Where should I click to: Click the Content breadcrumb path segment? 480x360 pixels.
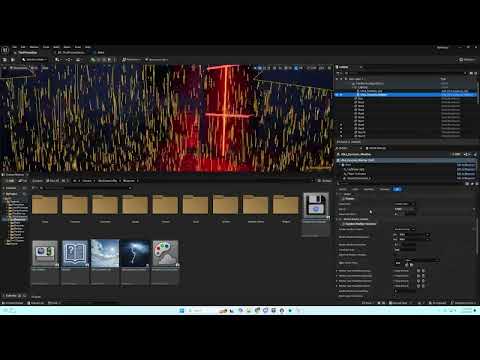tap(87, 181)
